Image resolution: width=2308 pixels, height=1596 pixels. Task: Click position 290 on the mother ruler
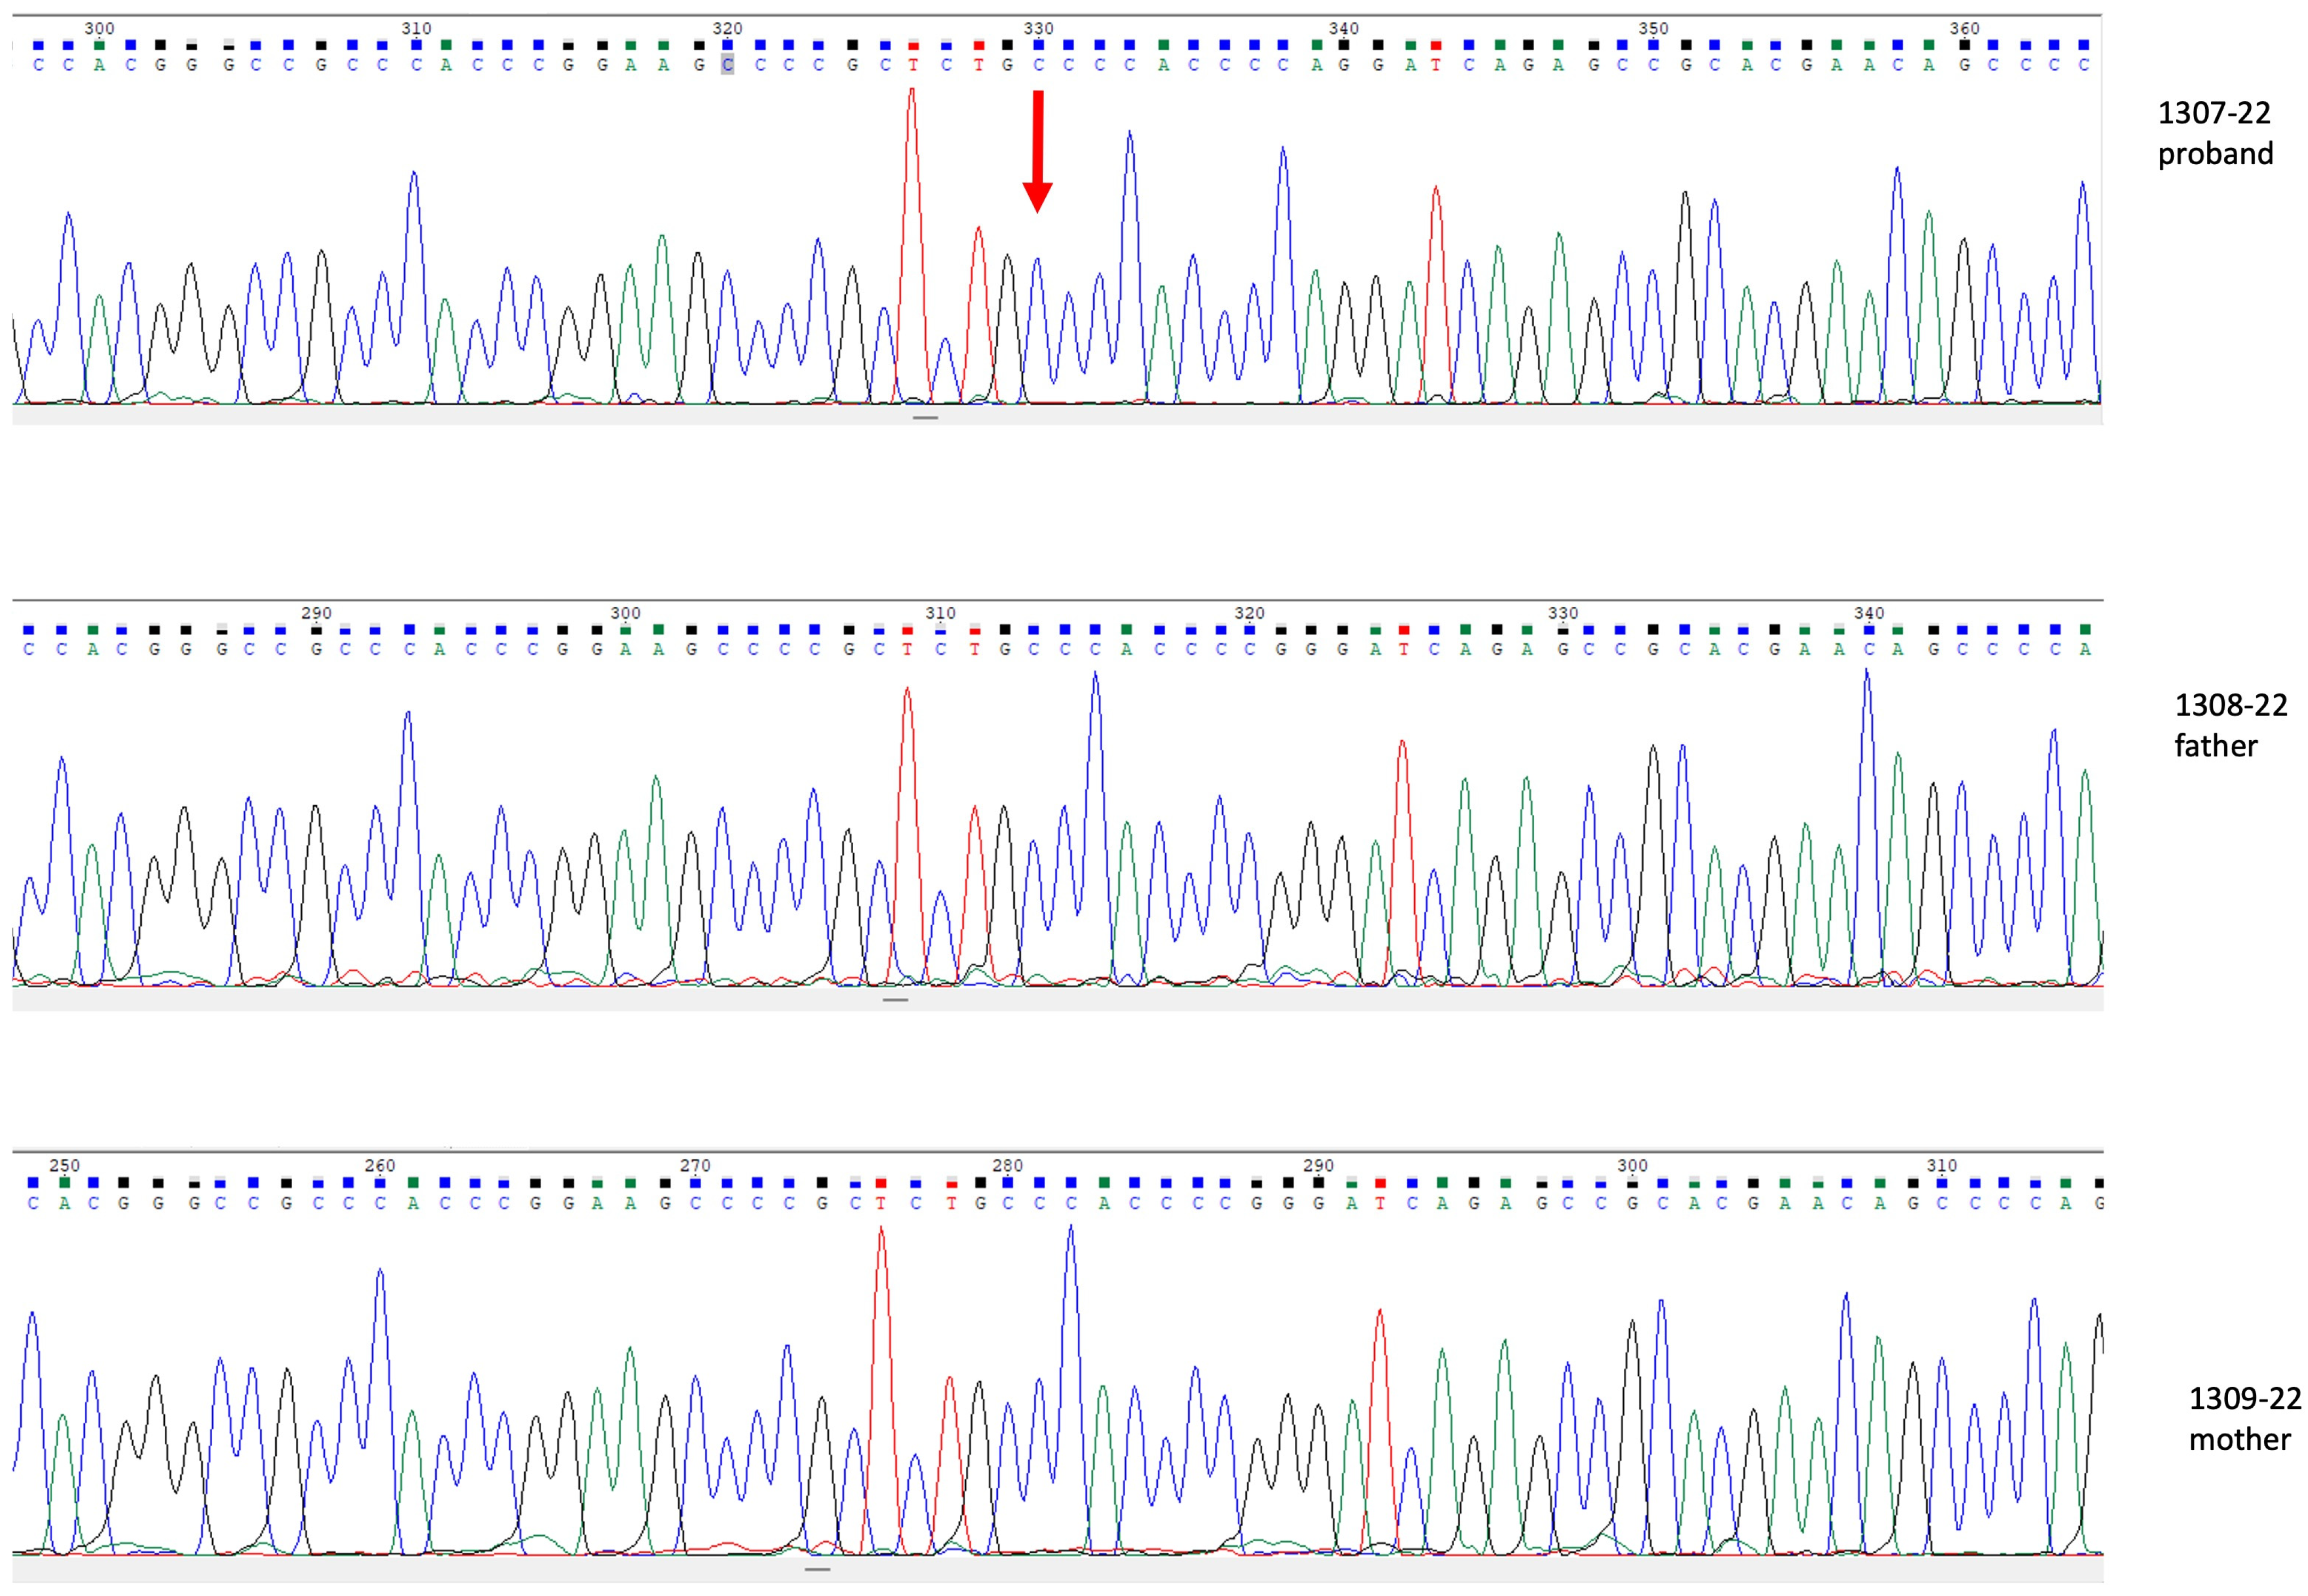(1318, 1165)
